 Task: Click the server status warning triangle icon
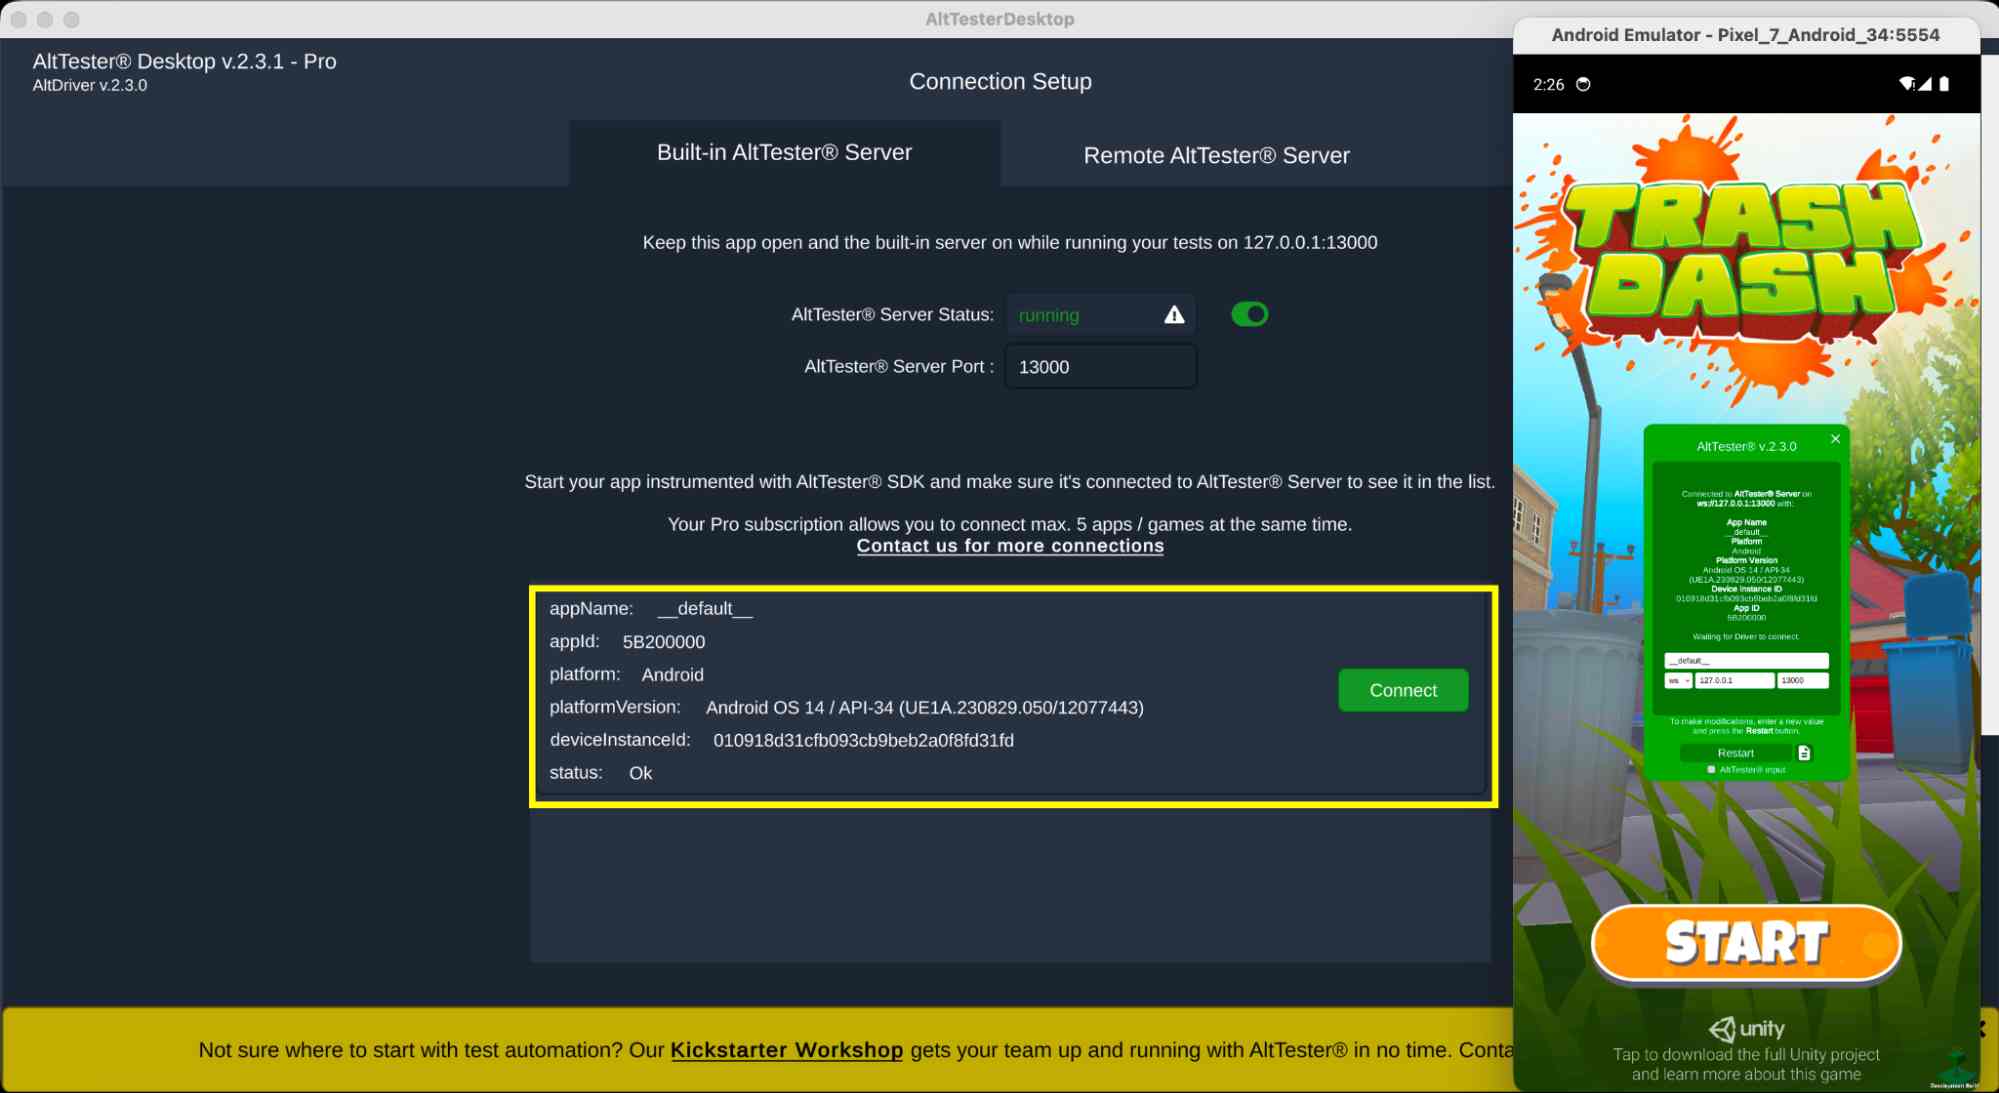coord(1174,315)
